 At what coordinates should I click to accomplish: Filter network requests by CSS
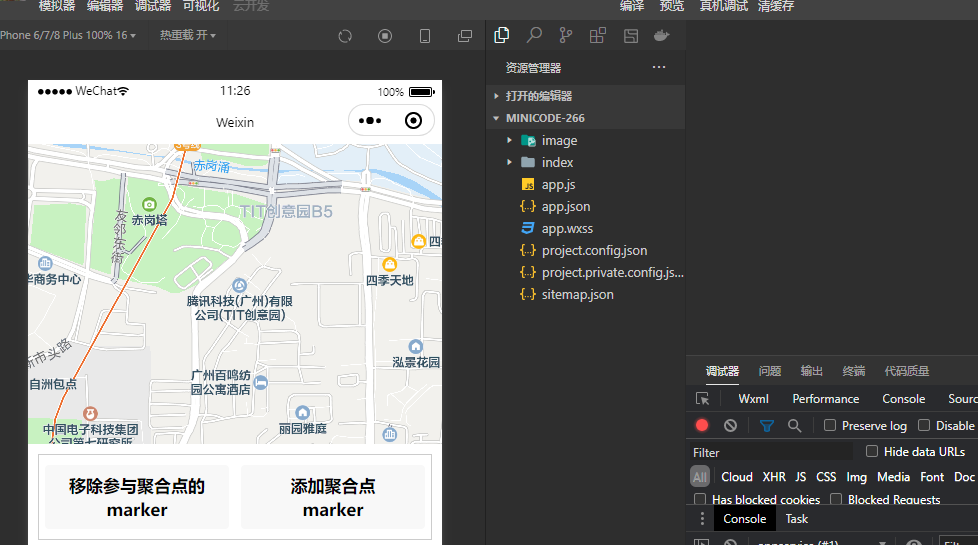[x=826, y=476]
